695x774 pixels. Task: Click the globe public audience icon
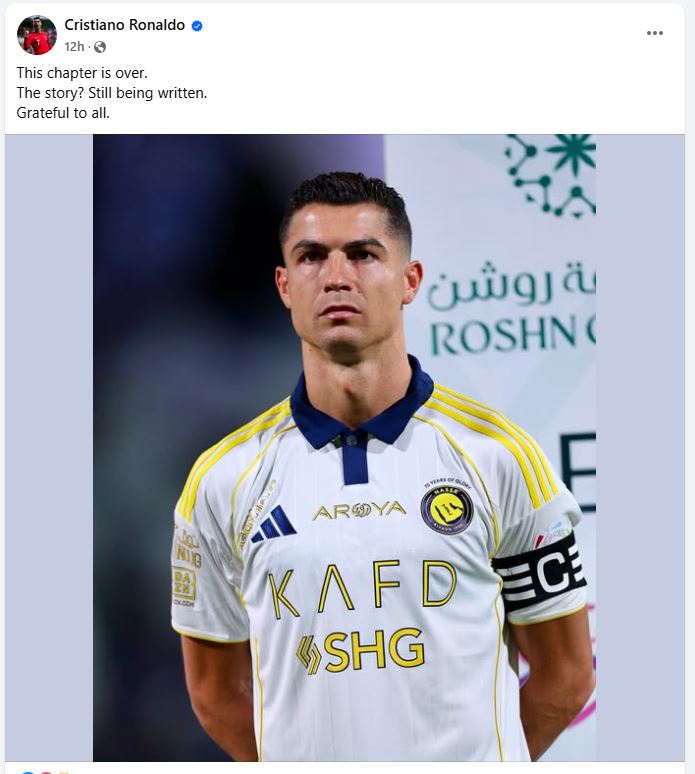(100, 47)
